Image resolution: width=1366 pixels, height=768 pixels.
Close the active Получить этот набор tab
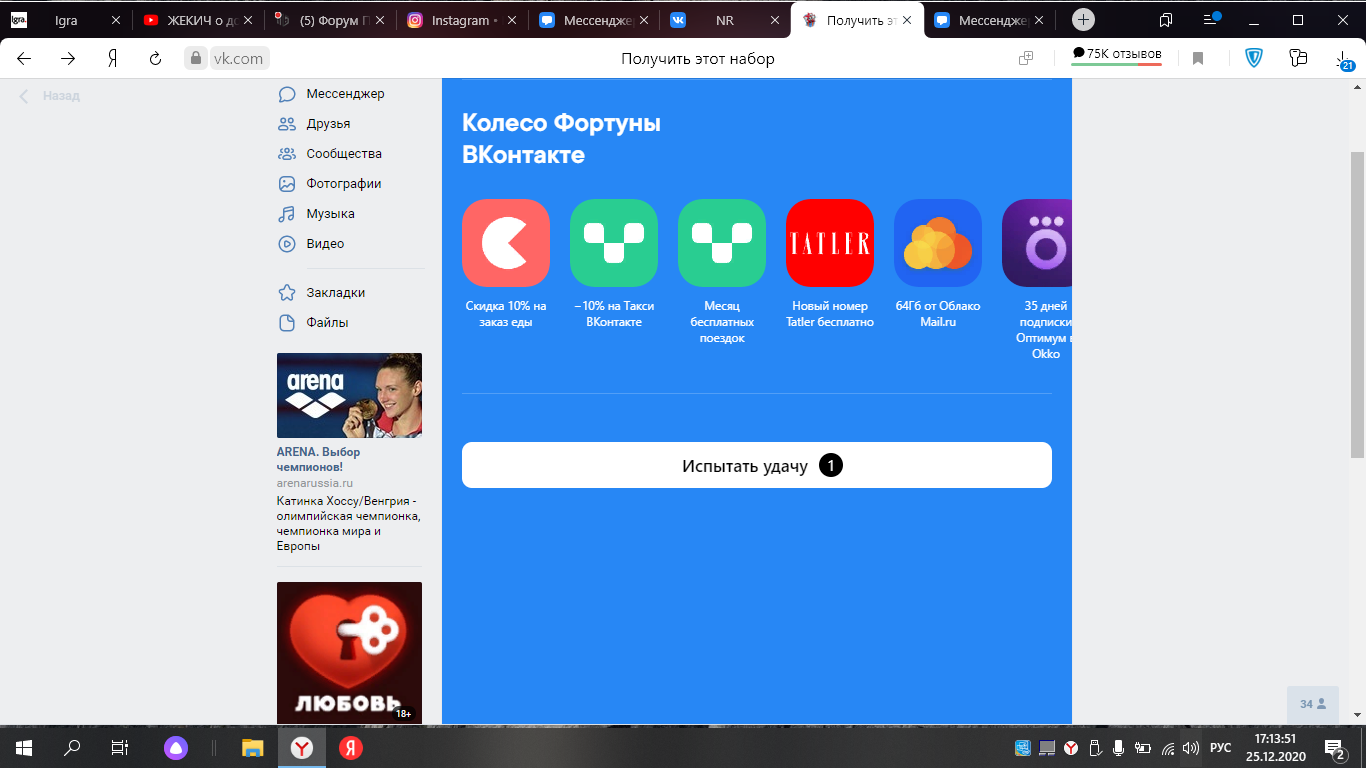coord(906,20)
